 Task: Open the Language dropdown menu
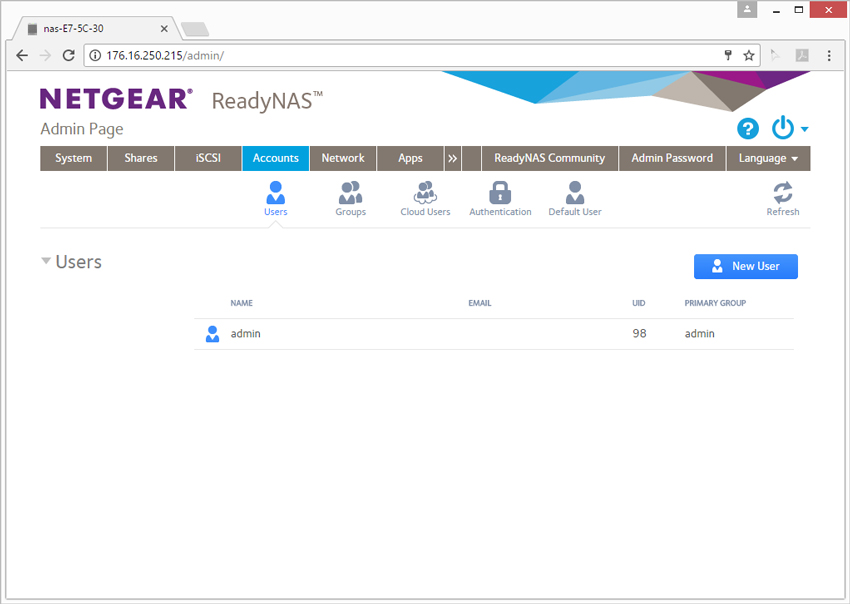[x=768, y=158]
